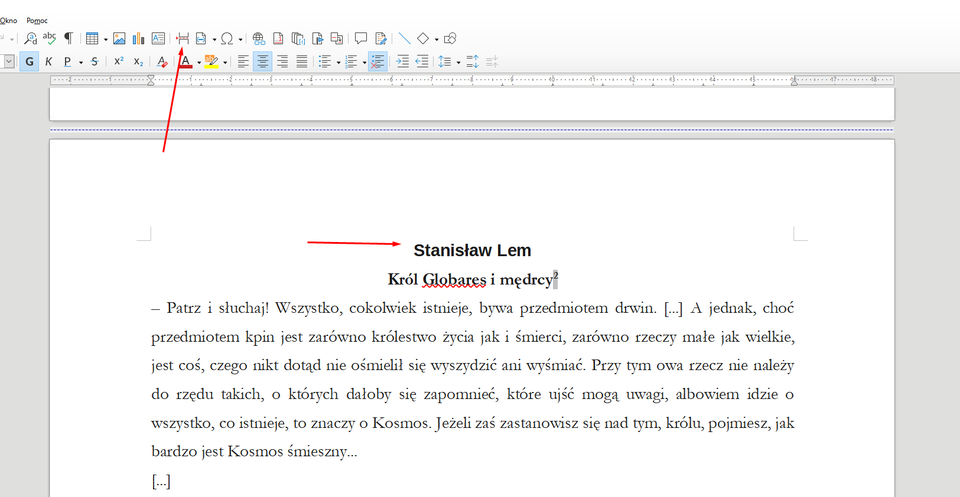
Task: Open the Pomoc menu
Action: (x=37, y=20)
